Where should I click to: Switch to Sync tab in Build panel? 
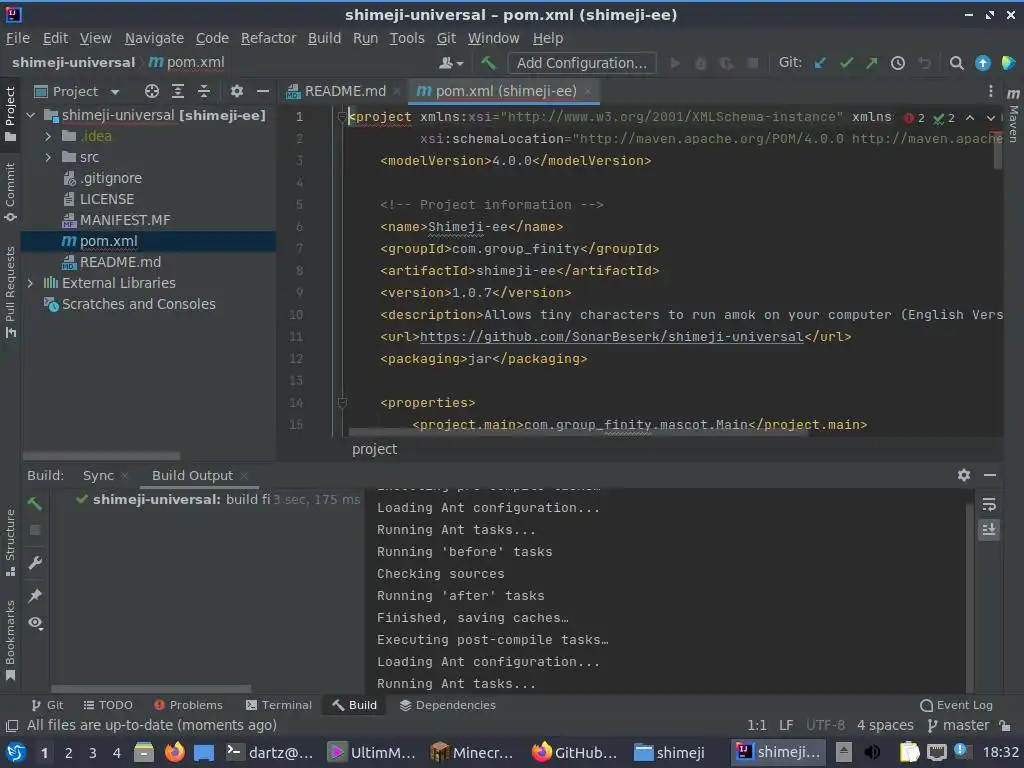click(98, 475)
